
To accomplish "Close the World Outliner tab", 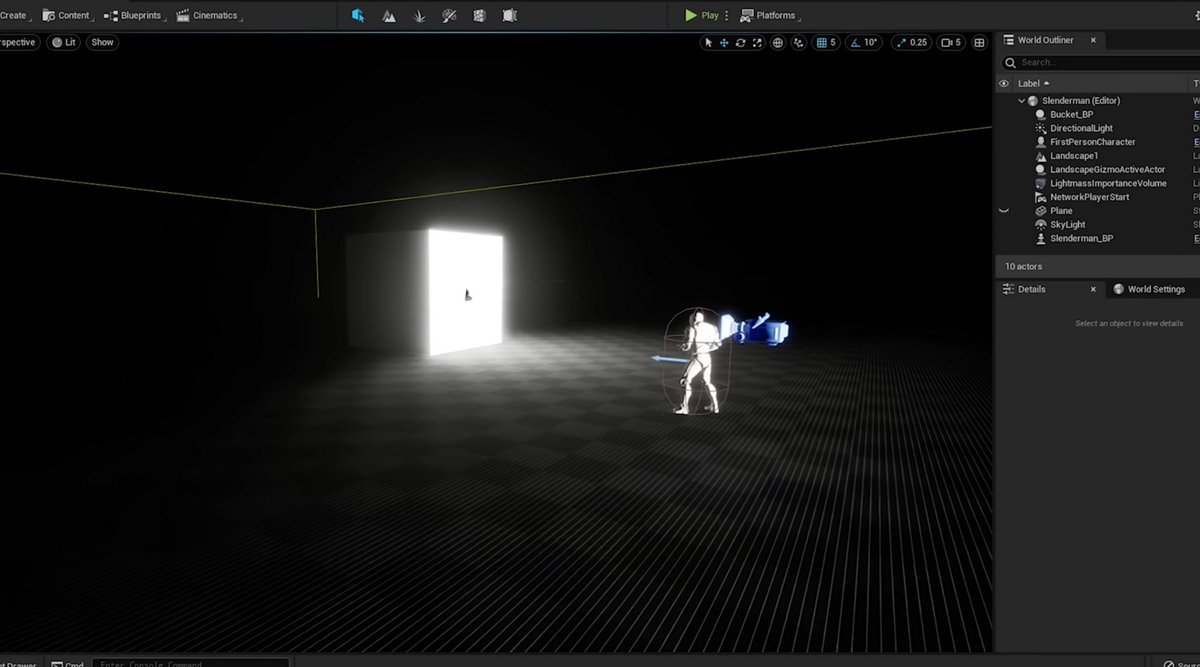I will pyautogui.click(x=1093, y=40).
